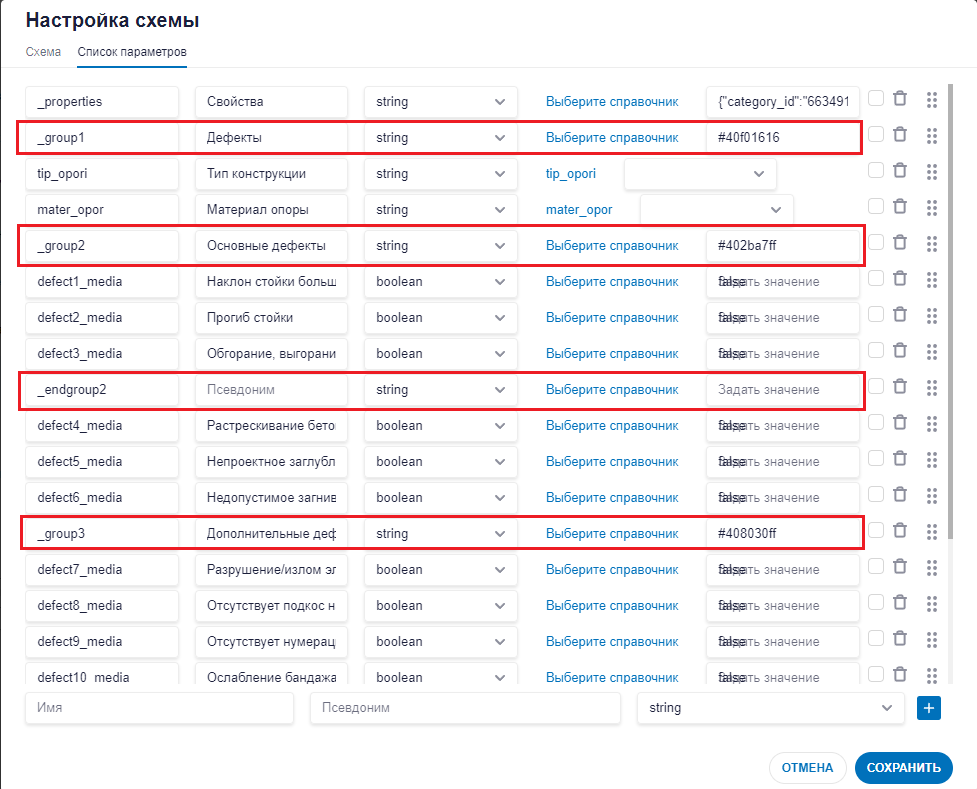Viewport: 977px width, 789px height.
Task: Click the СОХРАНИТЬ button
Action: (903, 768)
